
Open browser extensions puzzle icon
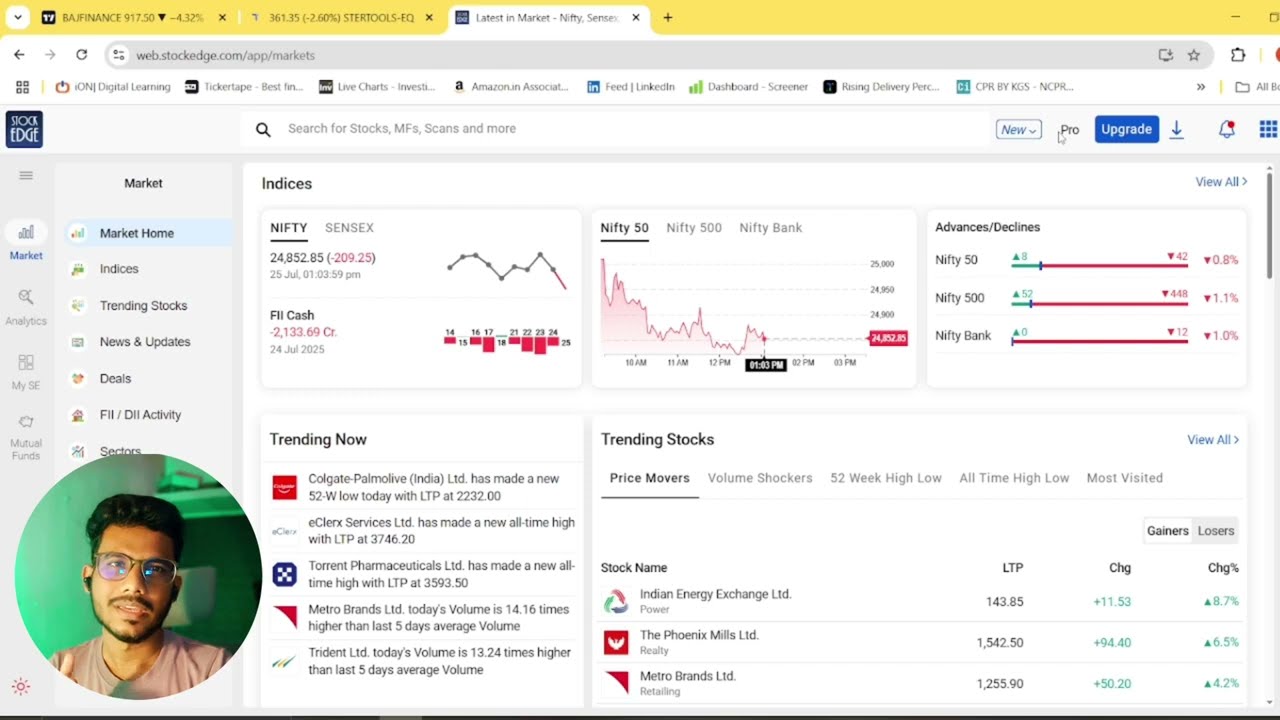pos(1238,55)
